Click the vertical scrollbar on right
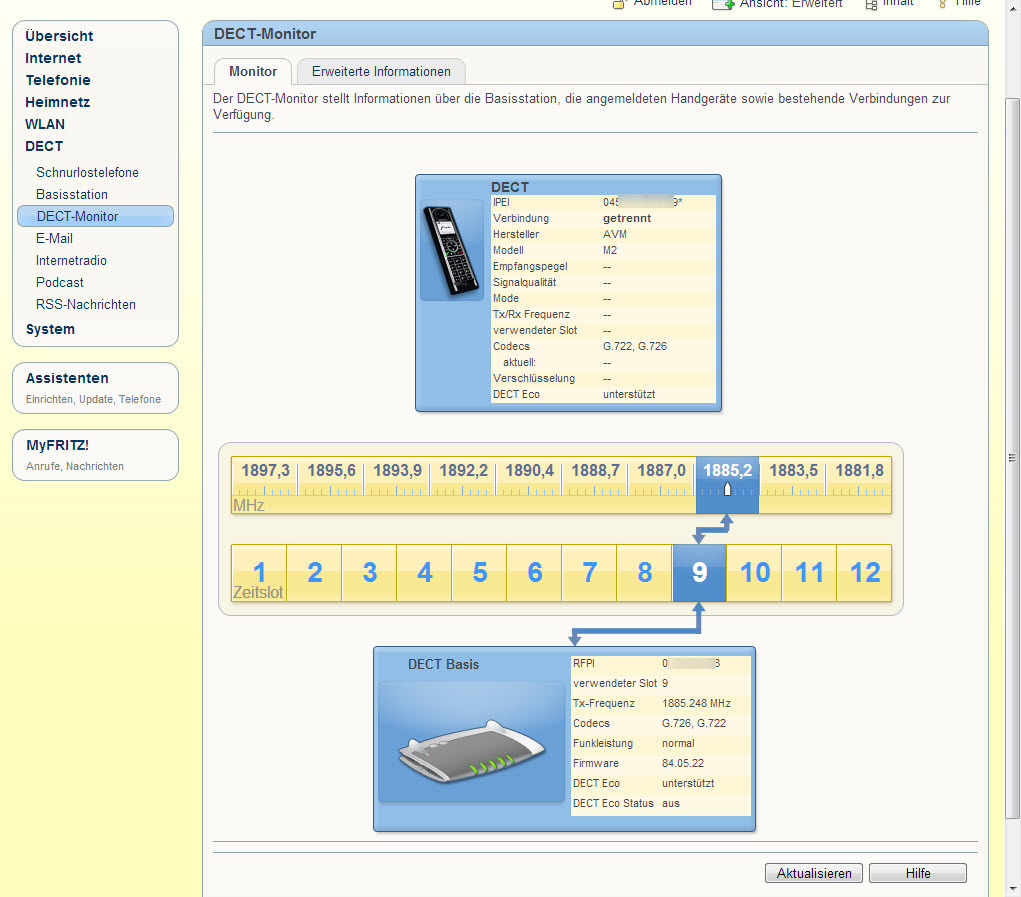Viewport: 1021px width, 897px height. pyautogui.click(x=1012, y=458)
